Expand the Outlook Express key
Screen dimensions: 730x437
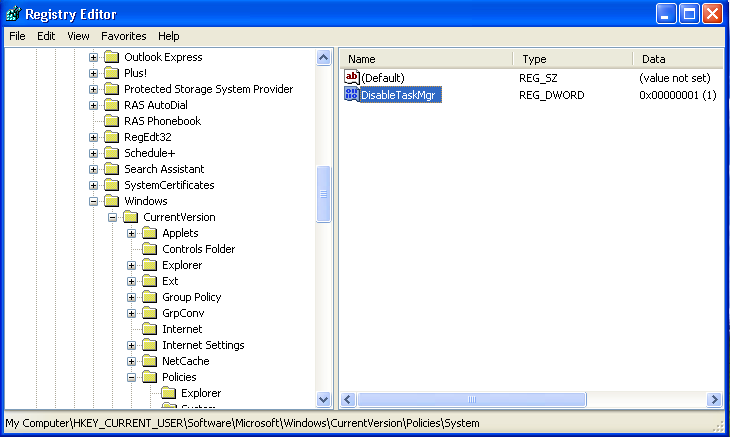[94, 57]
